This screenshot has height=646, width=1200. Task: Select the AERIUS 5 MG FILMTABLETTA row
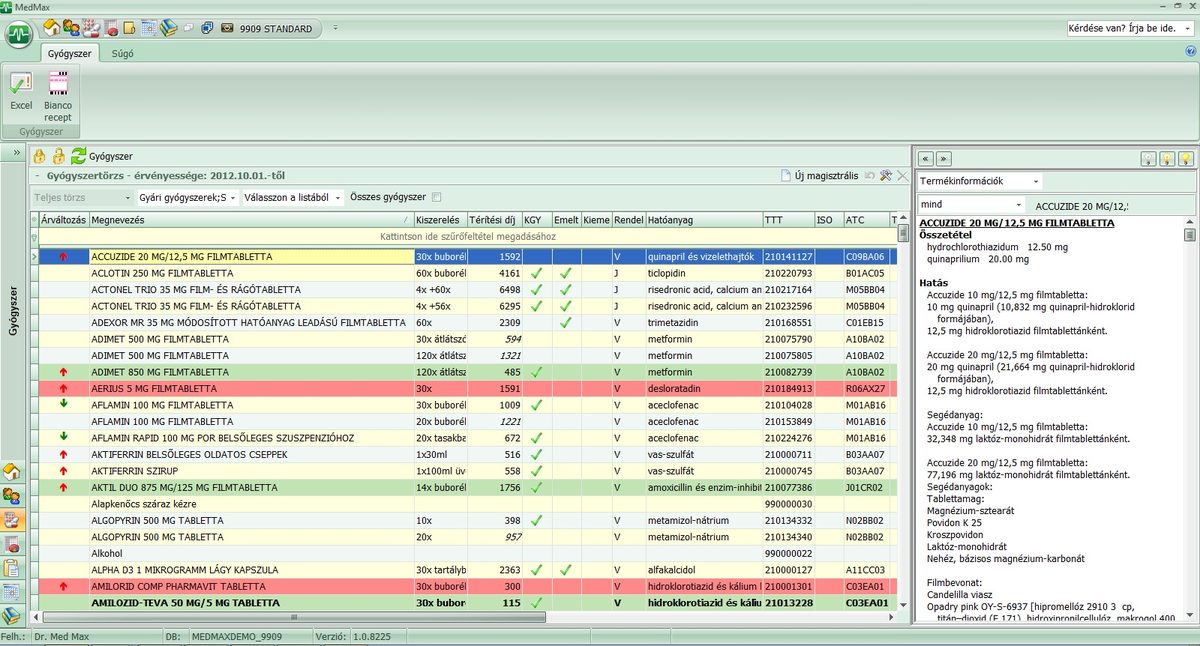(467, 388)
